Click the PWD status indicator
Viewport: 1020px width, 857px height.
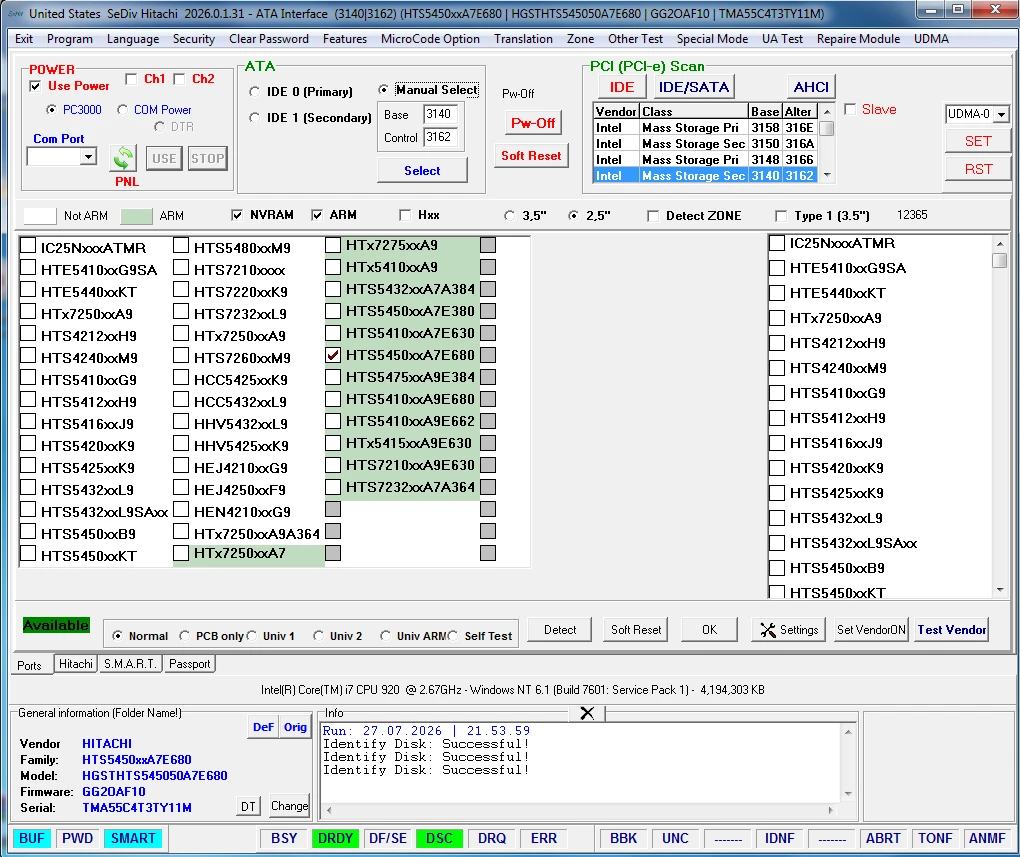[77, 838]
